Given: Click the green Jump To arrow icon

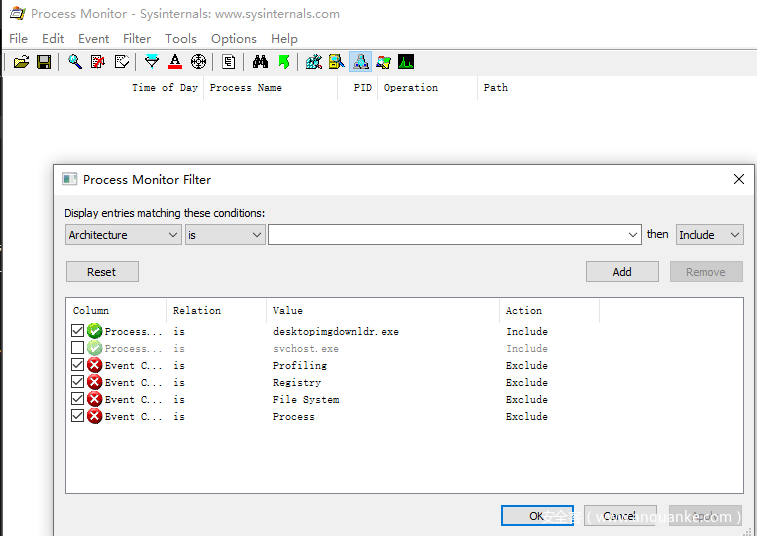Looking at the screenshot, I should (284, 62).
